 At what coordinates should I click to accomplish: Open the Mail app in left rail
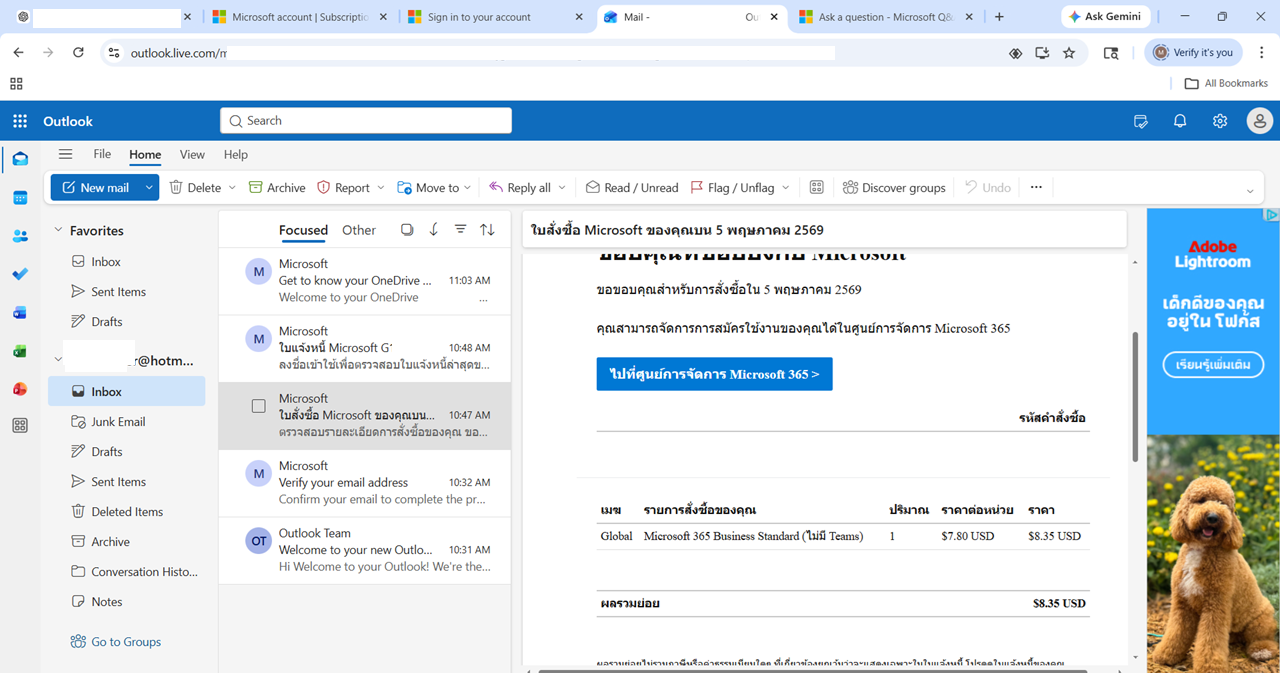click(20, 159)
